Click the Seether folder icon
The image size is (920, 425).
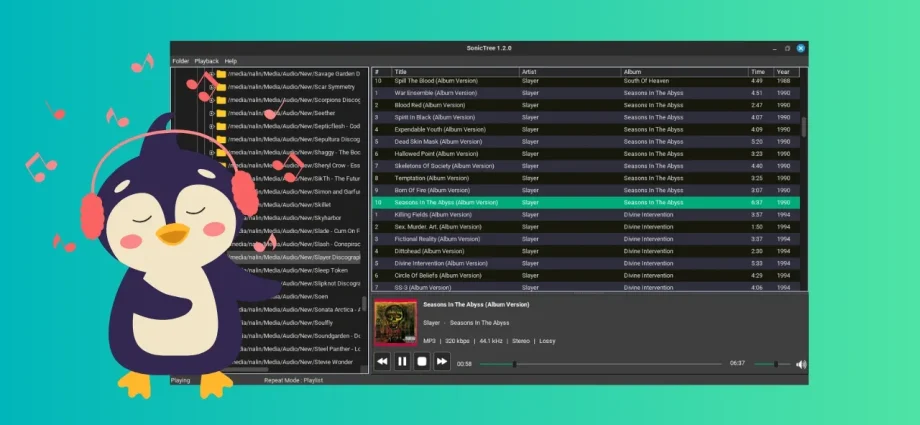[x=221, y=113]
